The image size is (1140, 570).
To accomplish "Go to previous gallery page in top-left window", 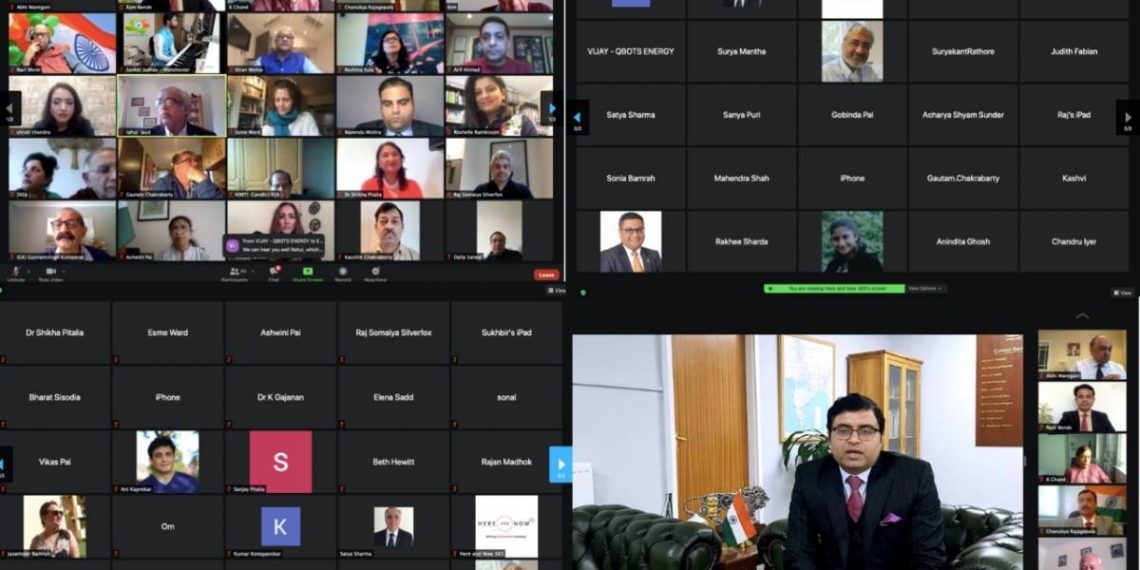I will click(x=9, y=108).
